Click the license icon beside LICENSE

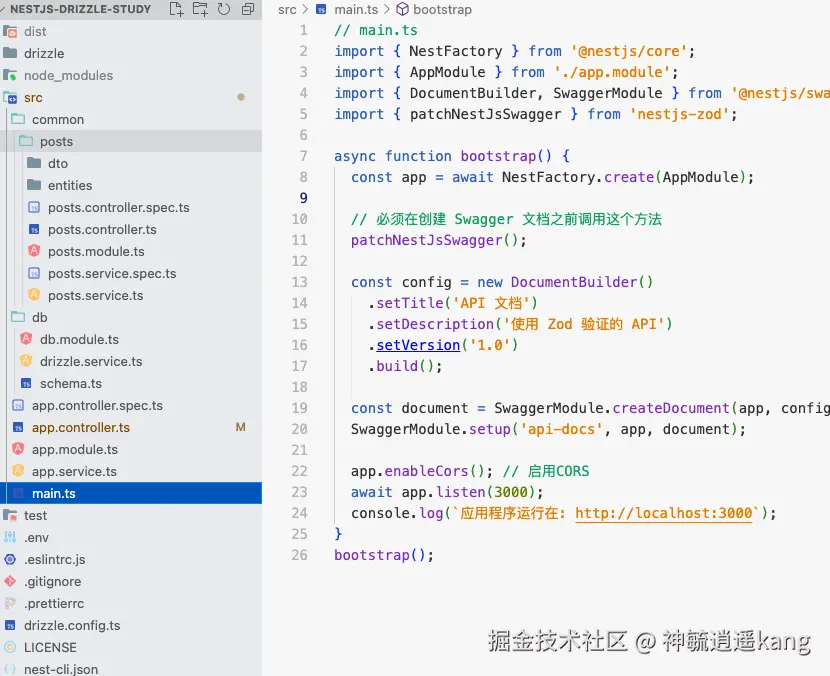point(10,647)
